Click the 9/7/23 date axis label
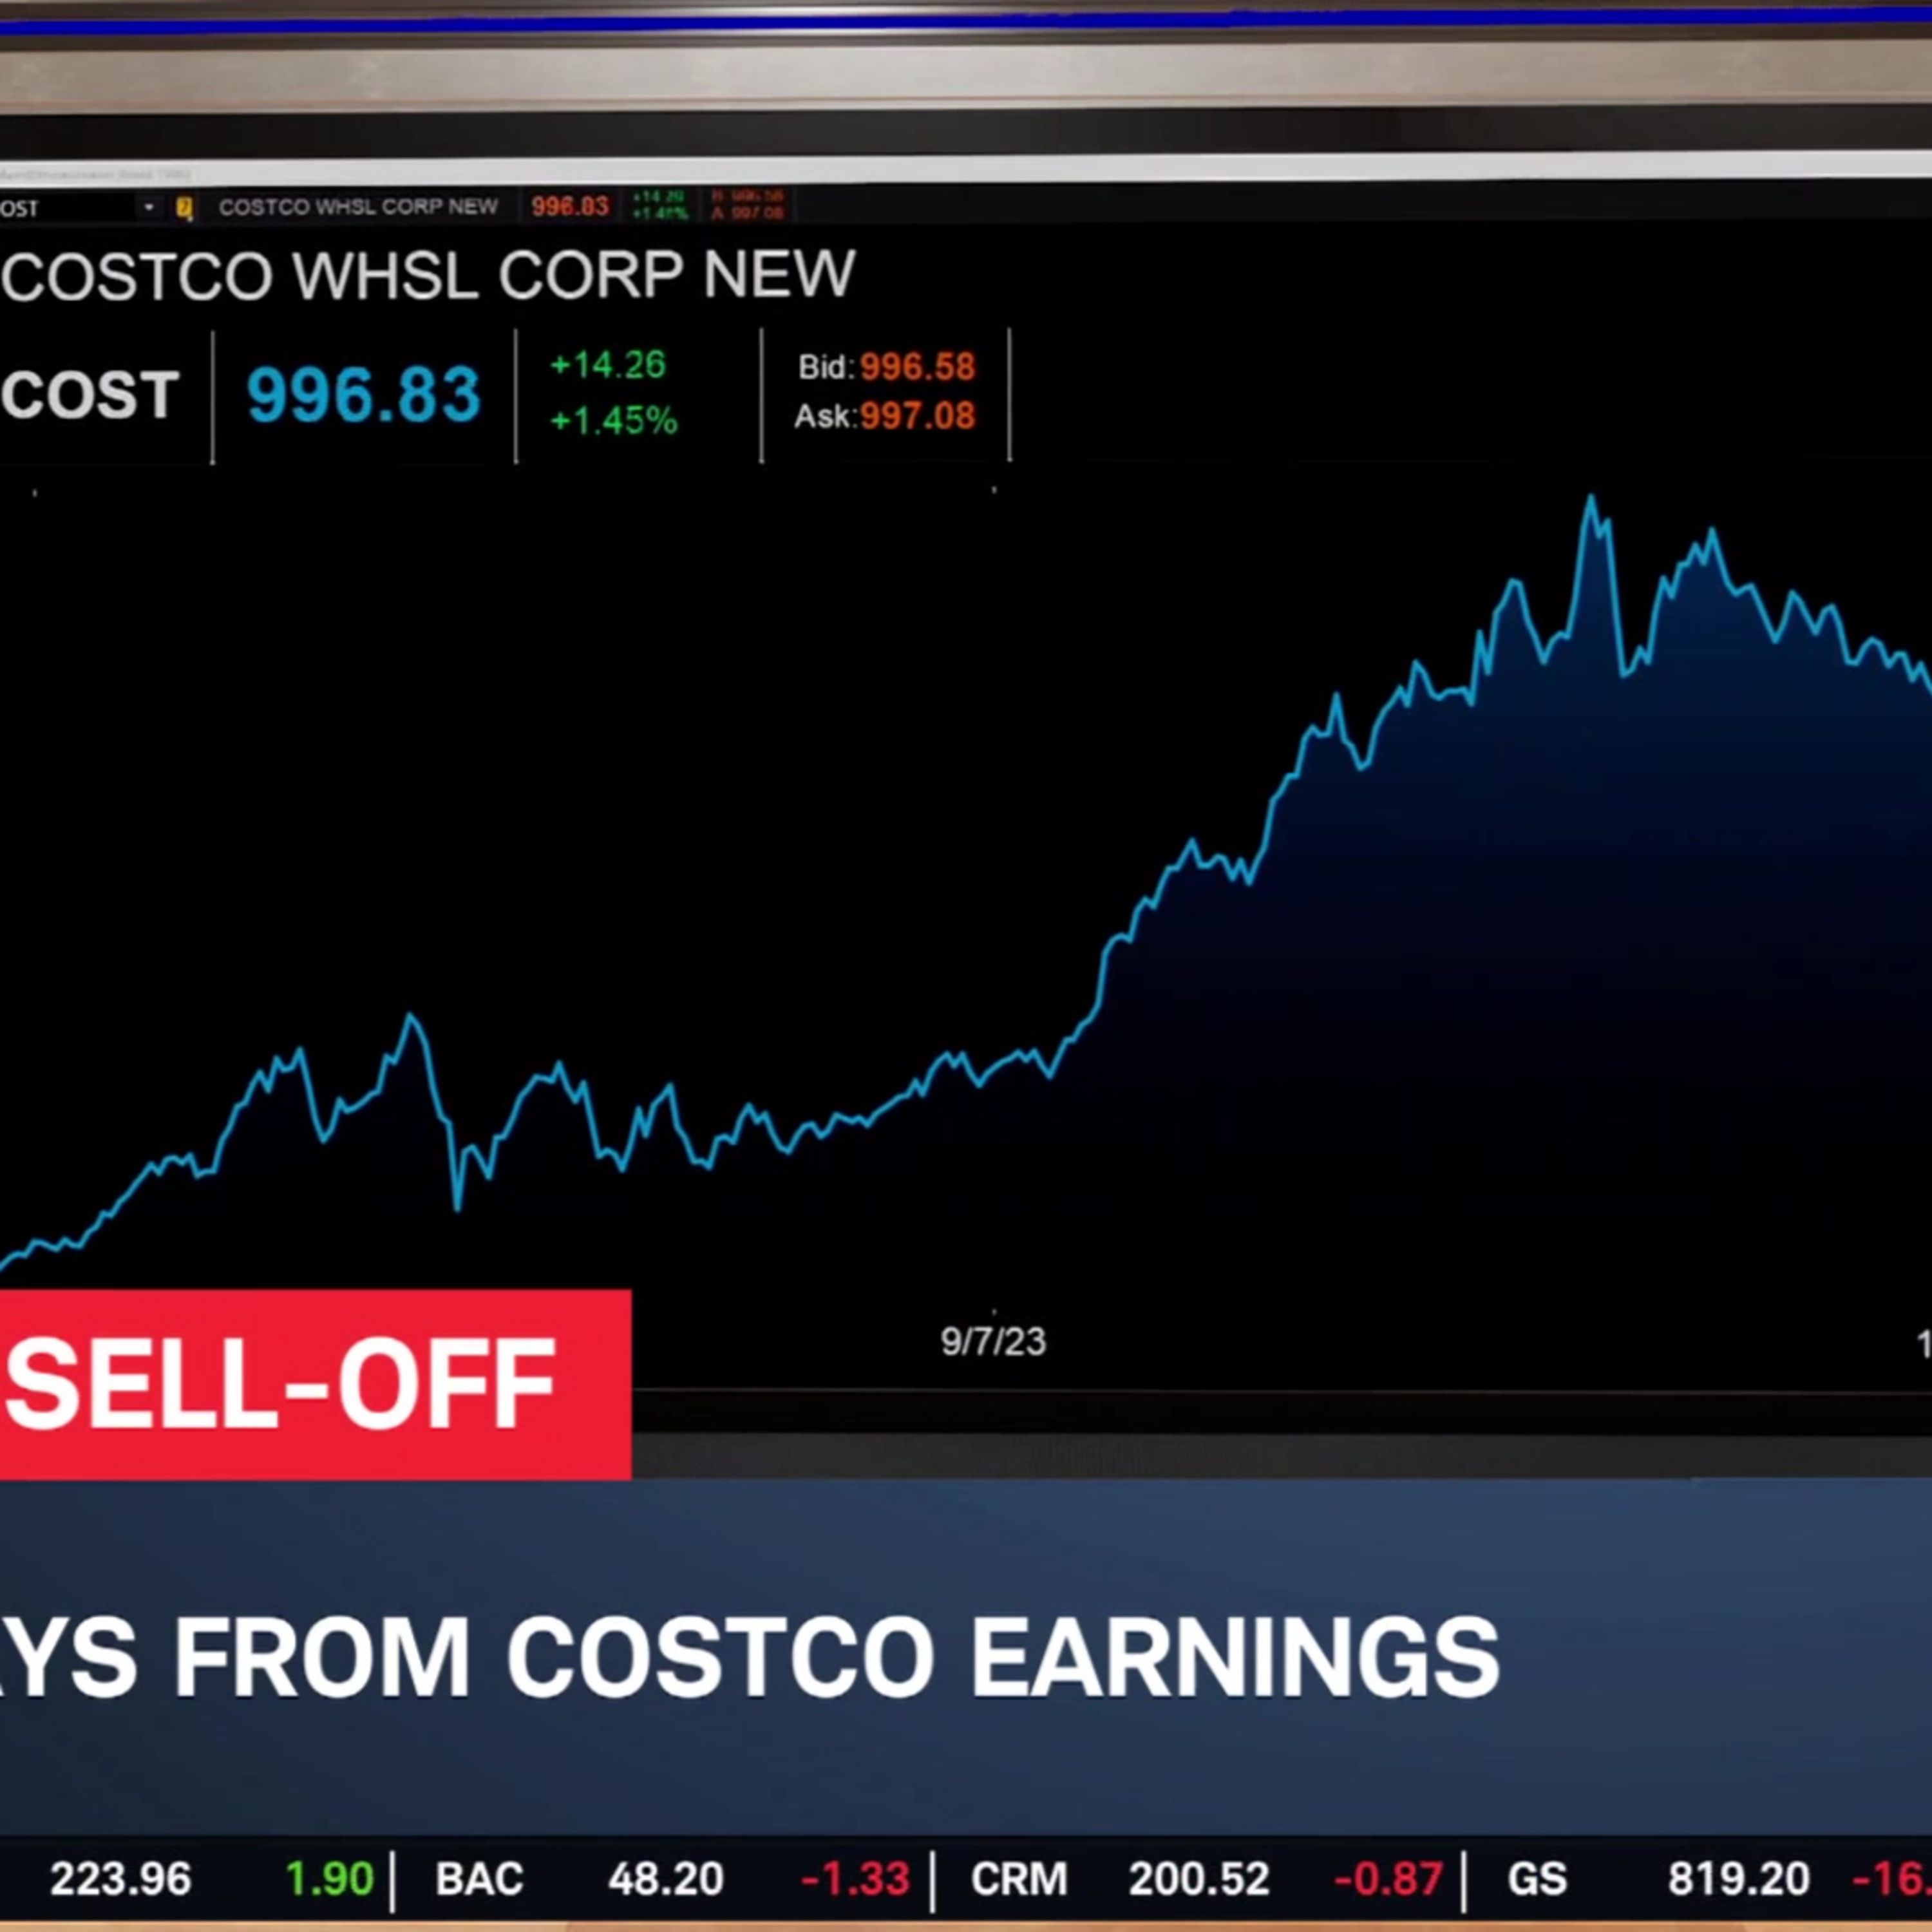The image size is (1932, 1932). click(x=993, y=1342)
